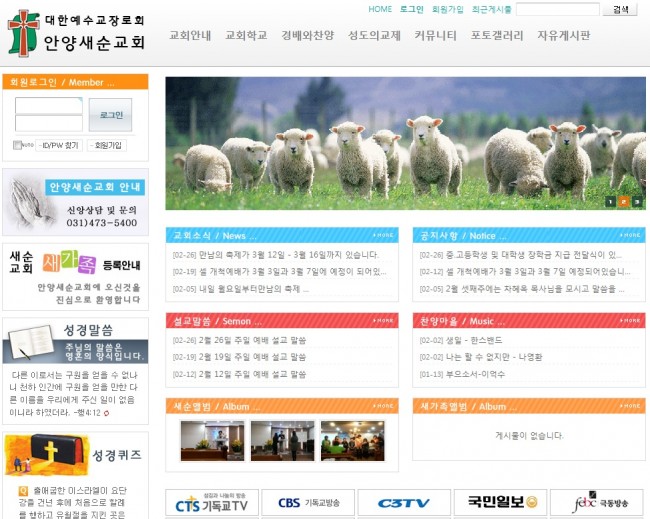Open the HOME link

point(380,9)
